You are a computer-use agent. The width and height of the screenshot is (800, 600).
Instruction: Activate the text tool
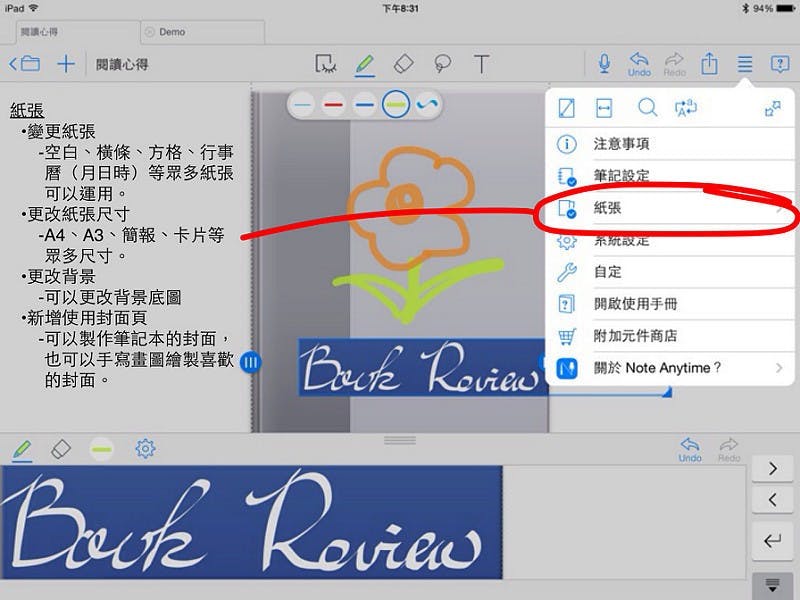coord(481,64)
